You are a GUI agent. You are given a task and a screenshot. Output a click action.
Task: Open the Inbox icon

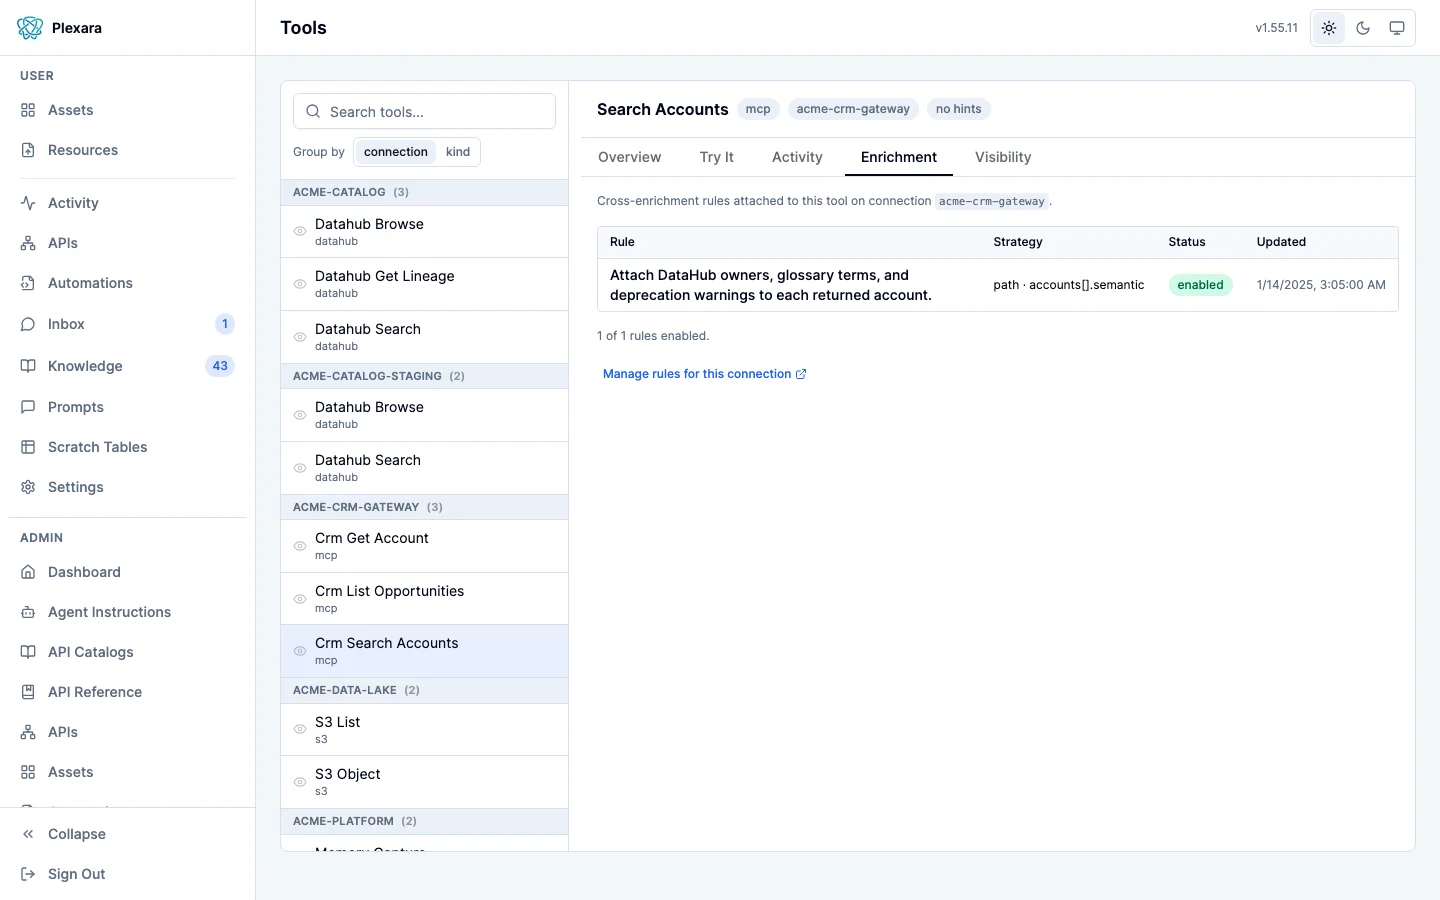pos(28,324)
